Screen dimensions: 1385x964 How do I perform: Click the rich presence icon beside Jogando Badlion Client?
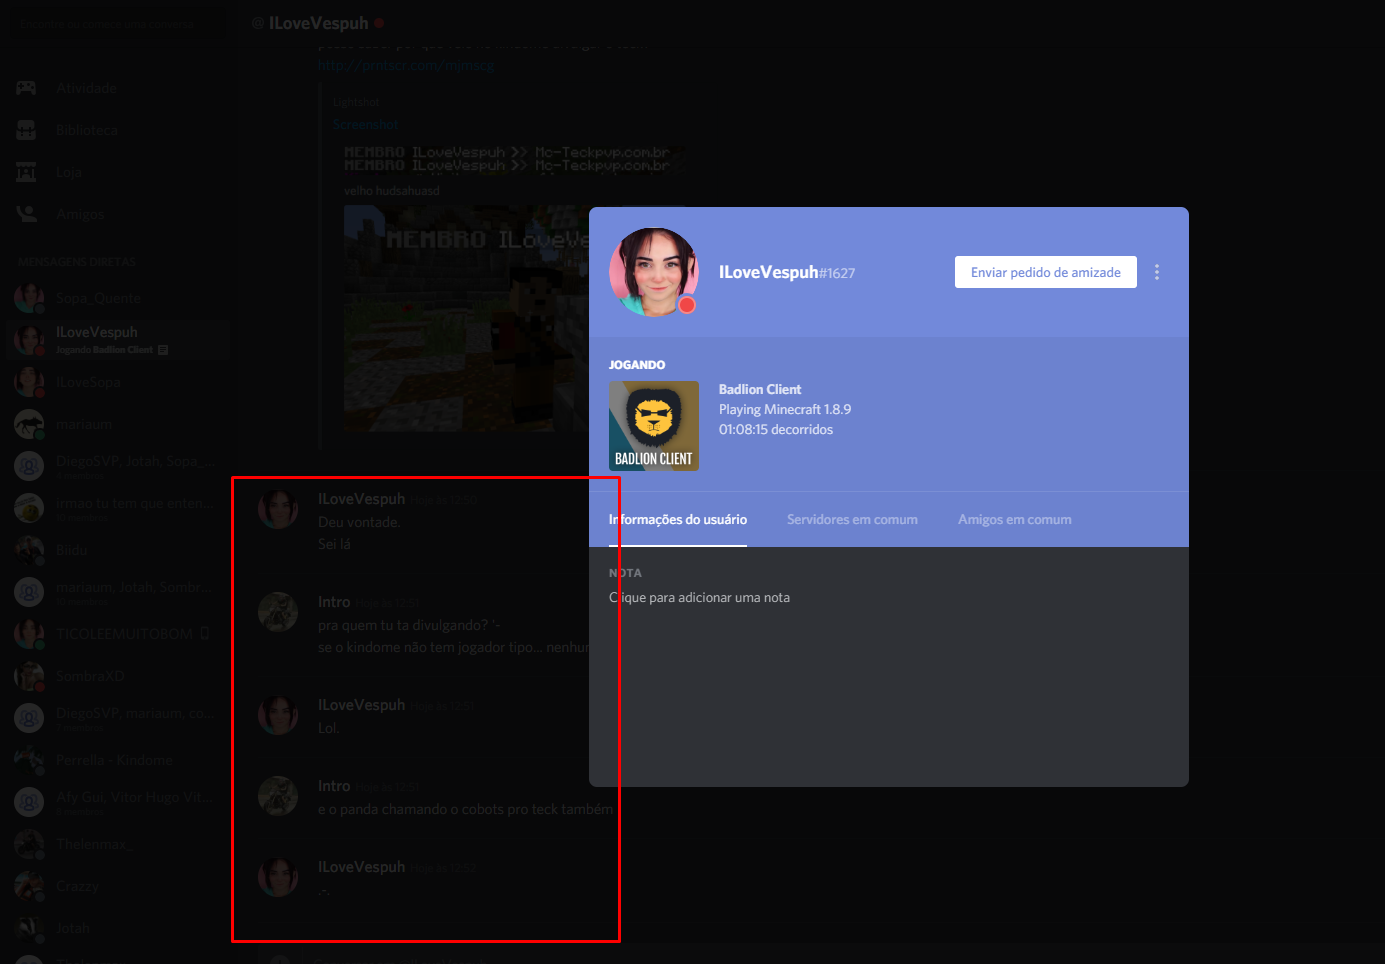point(163,350)
